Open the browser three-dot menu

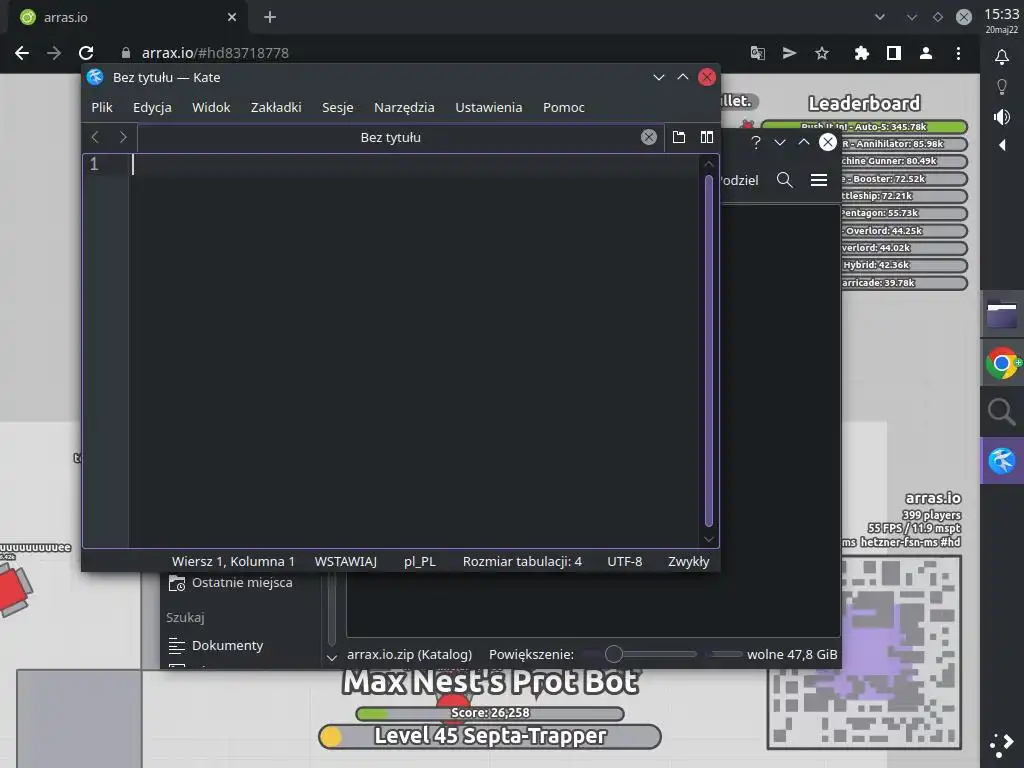(958, 53)
